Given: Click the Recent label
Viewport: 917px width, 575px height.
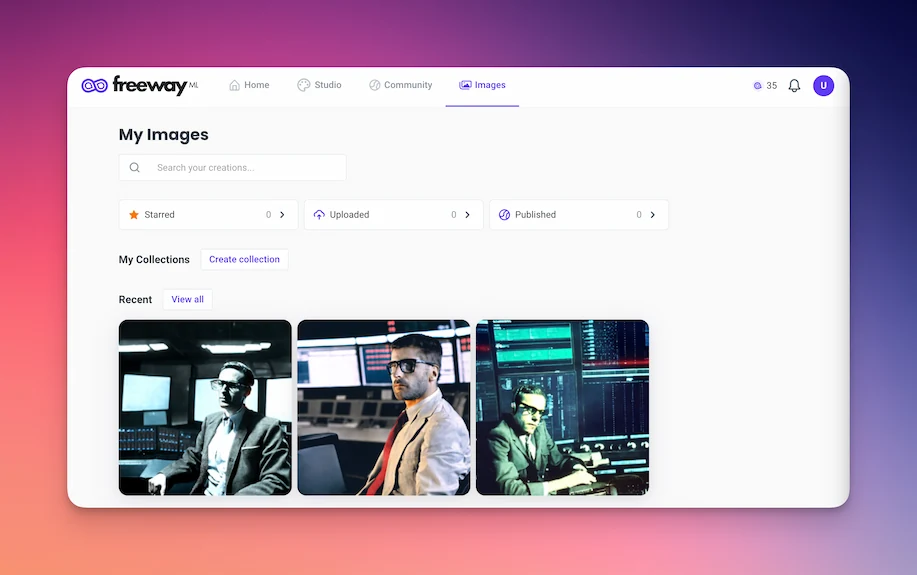Looking at the screenshot, I should [x=135, y=299].
